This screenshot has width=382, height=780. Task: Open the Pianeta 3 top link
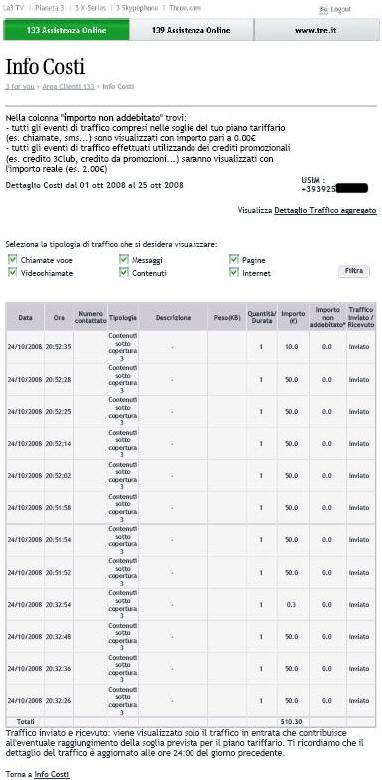(x=49, y=8)
